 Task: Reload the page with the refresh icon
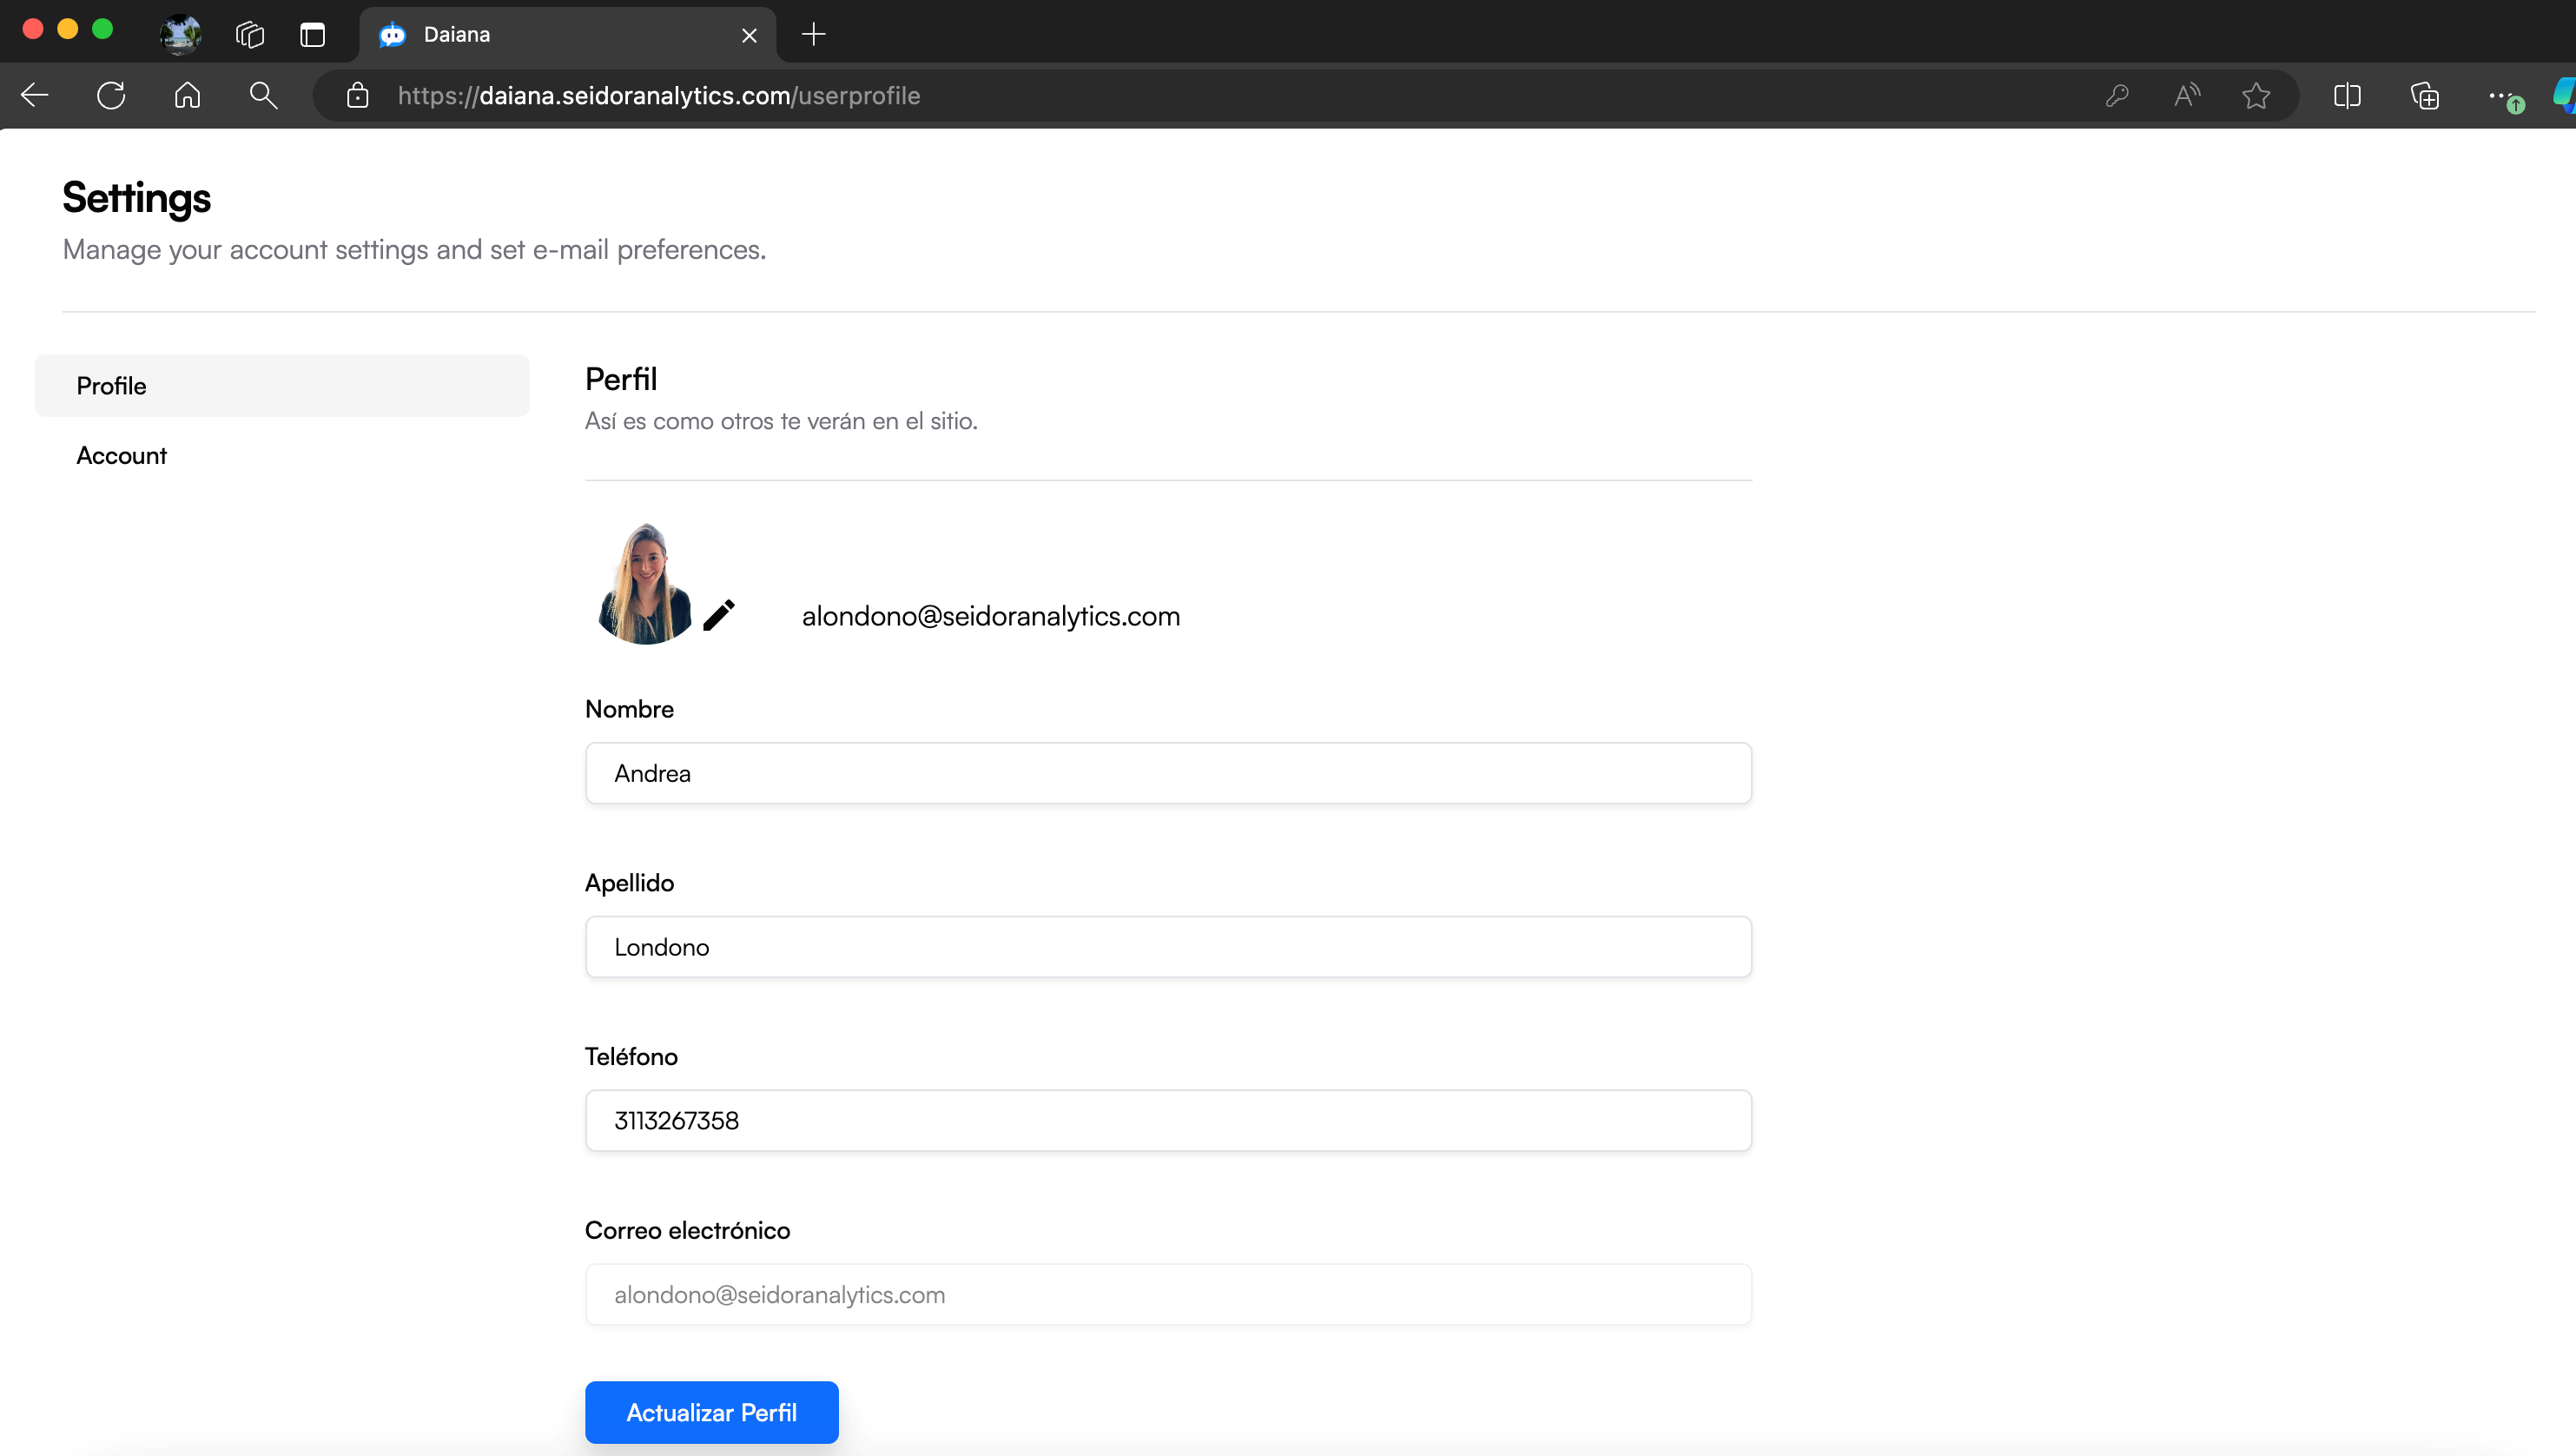coord(111,96)
